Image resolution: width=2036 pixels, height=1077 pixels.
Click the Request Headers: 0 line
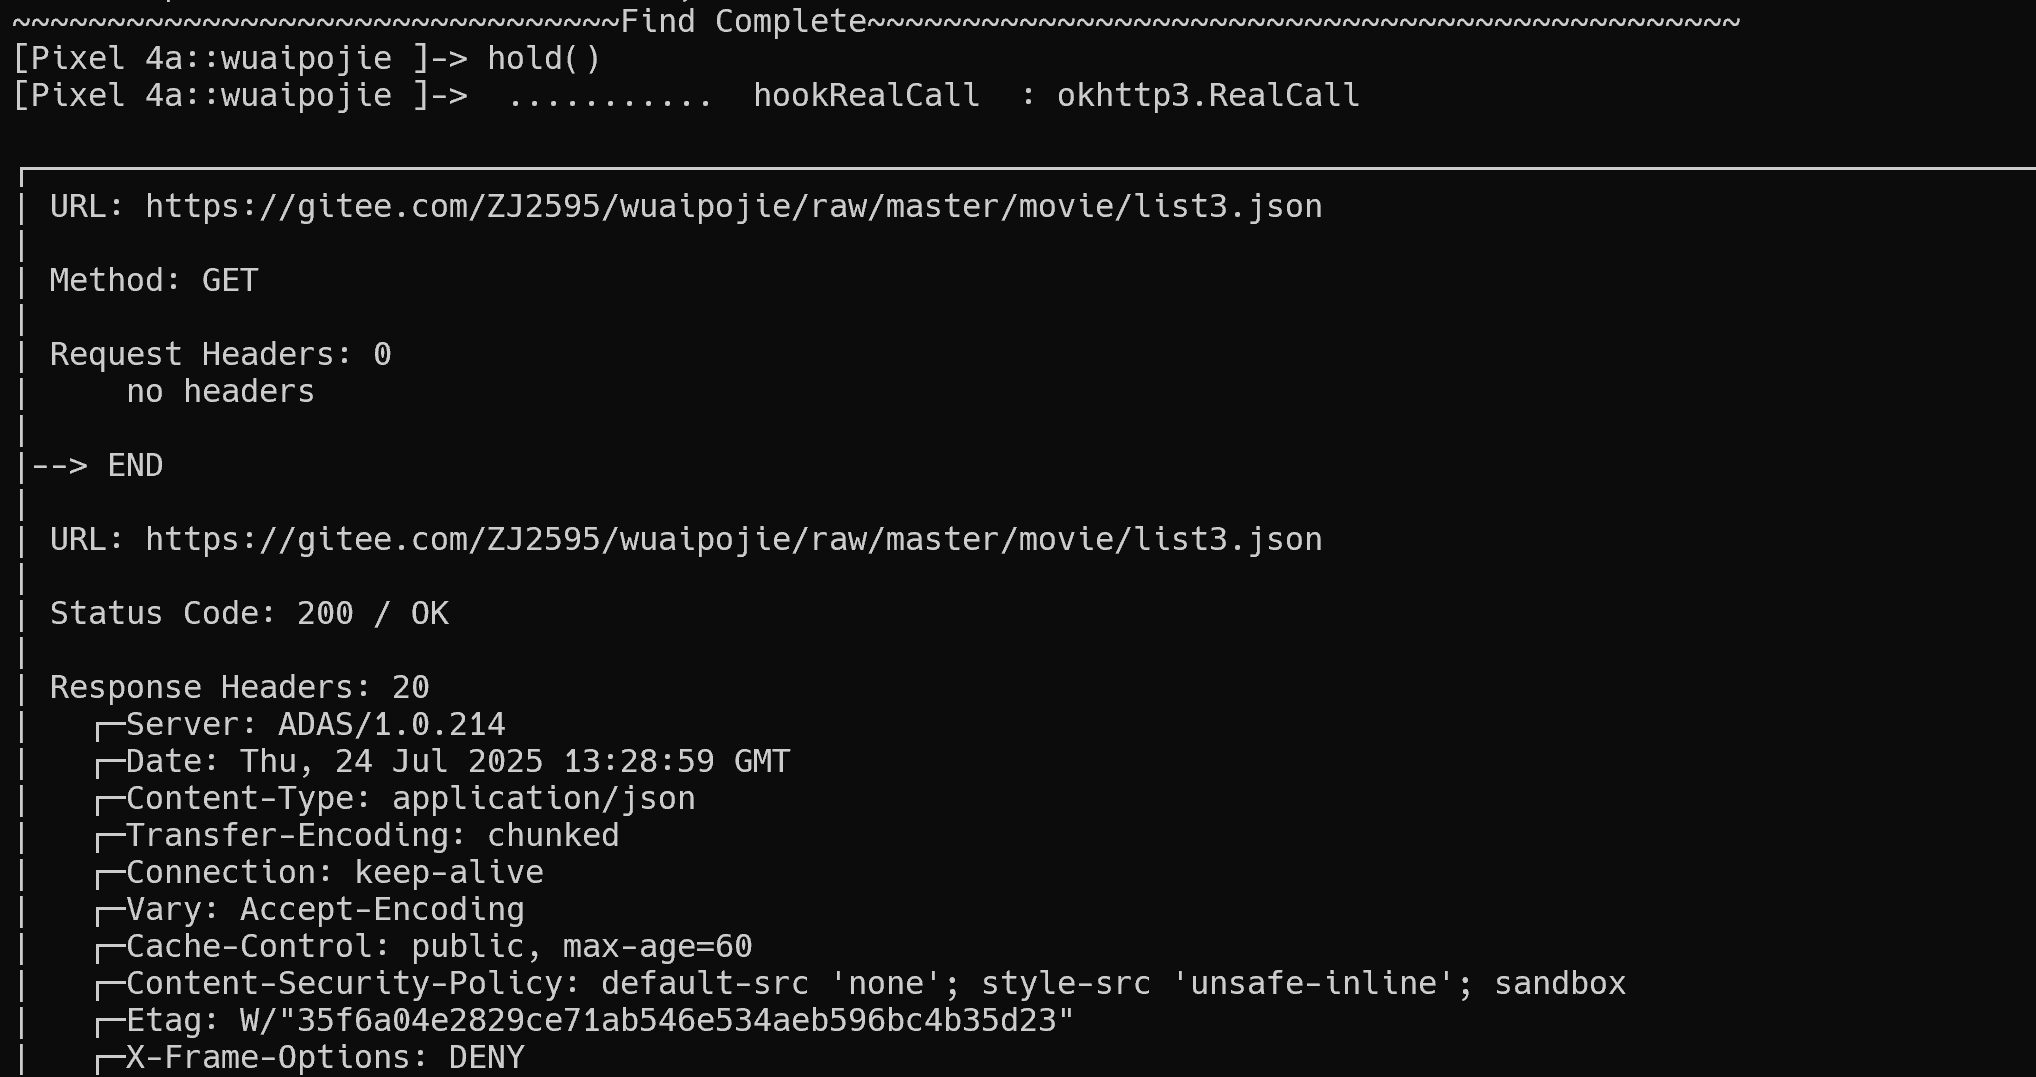coord(220,355)
